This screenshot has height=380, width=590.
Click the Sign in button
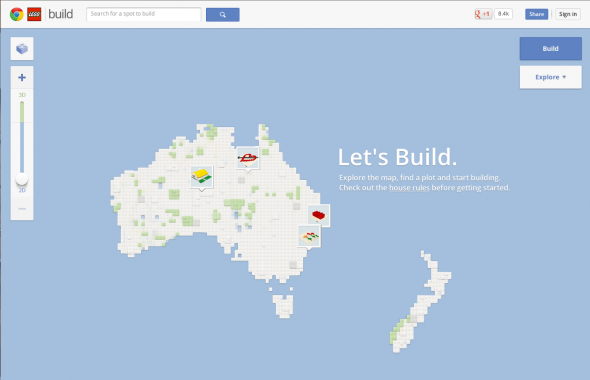tap(568, 14)
